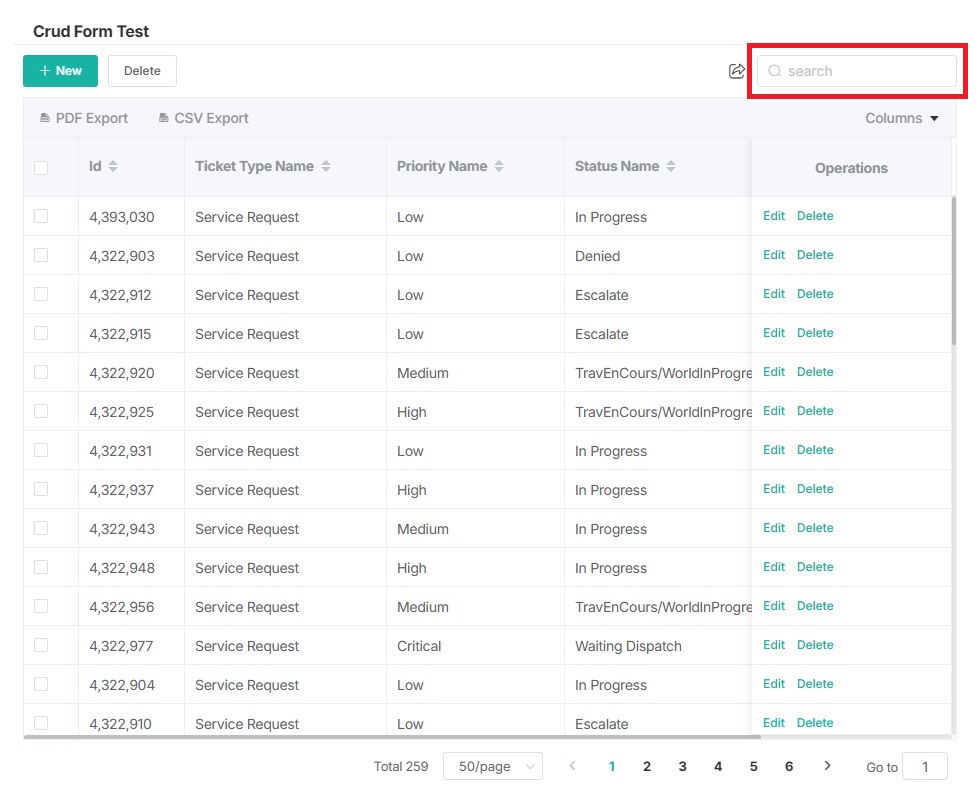Image resolution: width=980 pixels, height=810 pixels.
Task: Sort by the Id column arrows
Action: click(x=113, y=166)
